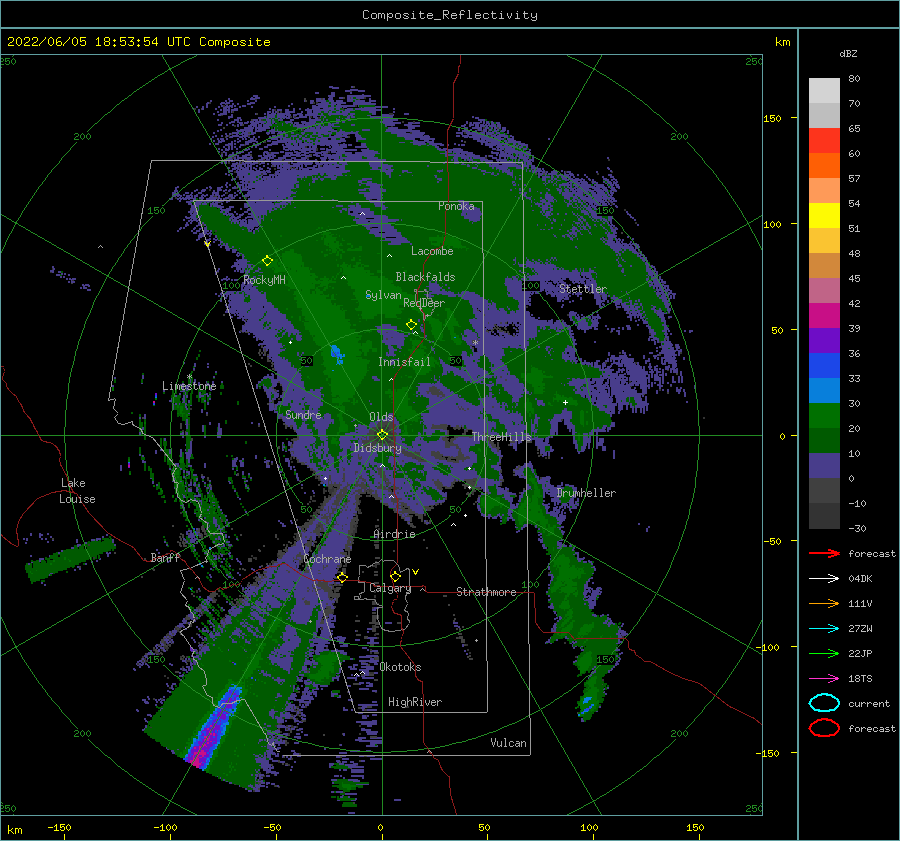Pick the 39–42 dBZ magenta swatch
Screen dimensions: 900x841
[x=824, y=315]
